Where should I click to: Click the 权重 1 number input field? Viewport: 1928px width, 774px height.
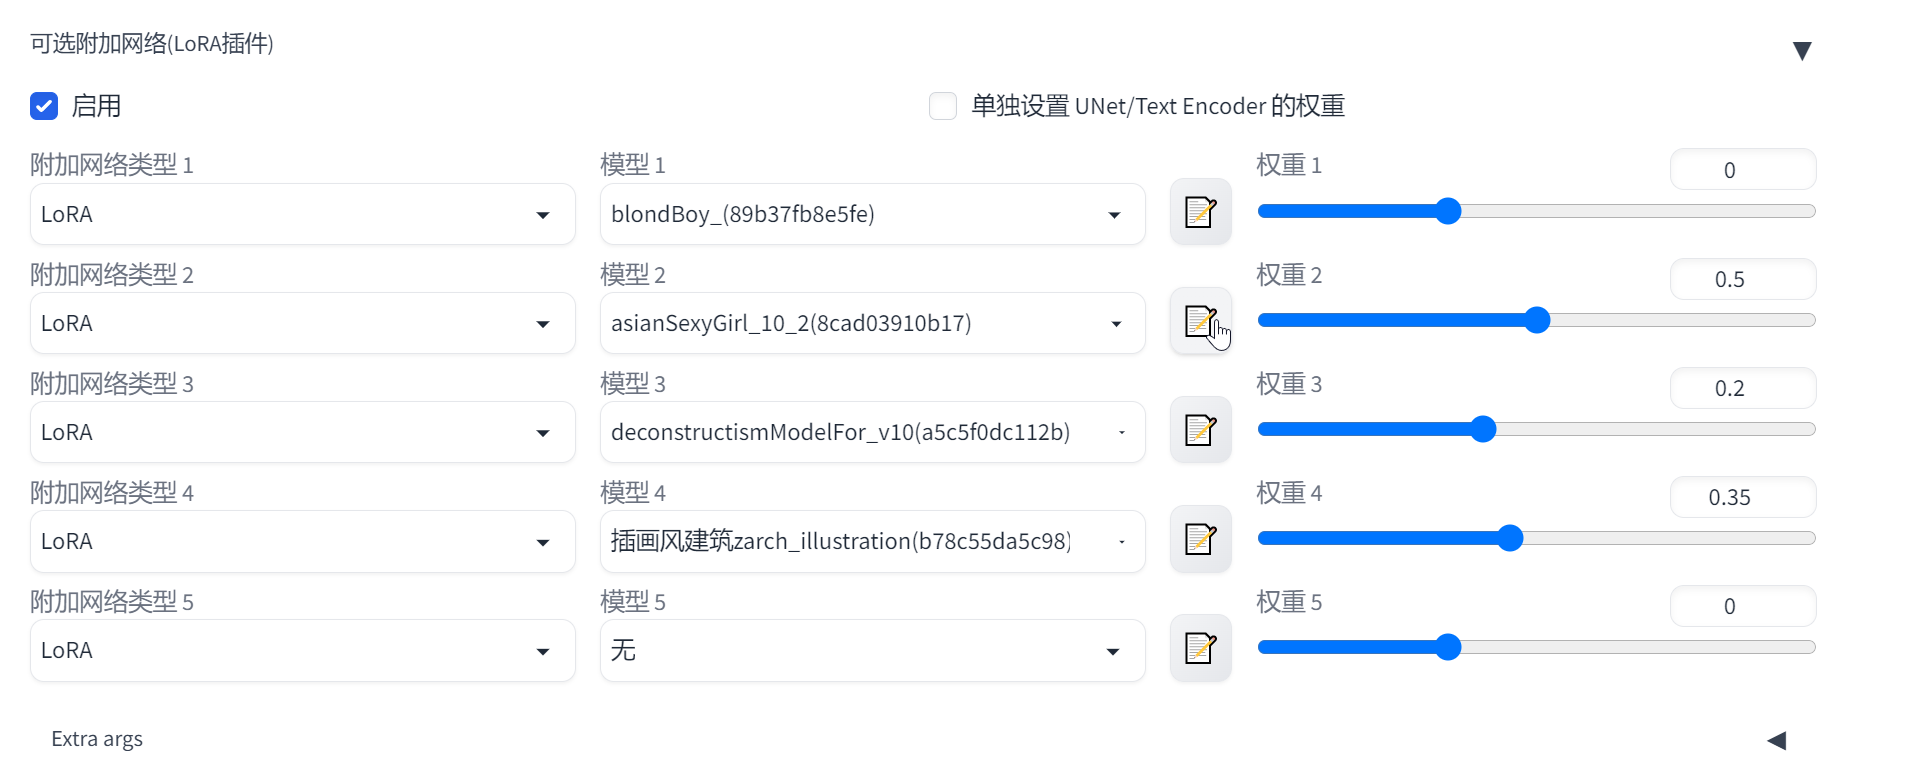tap(1742, 170)
